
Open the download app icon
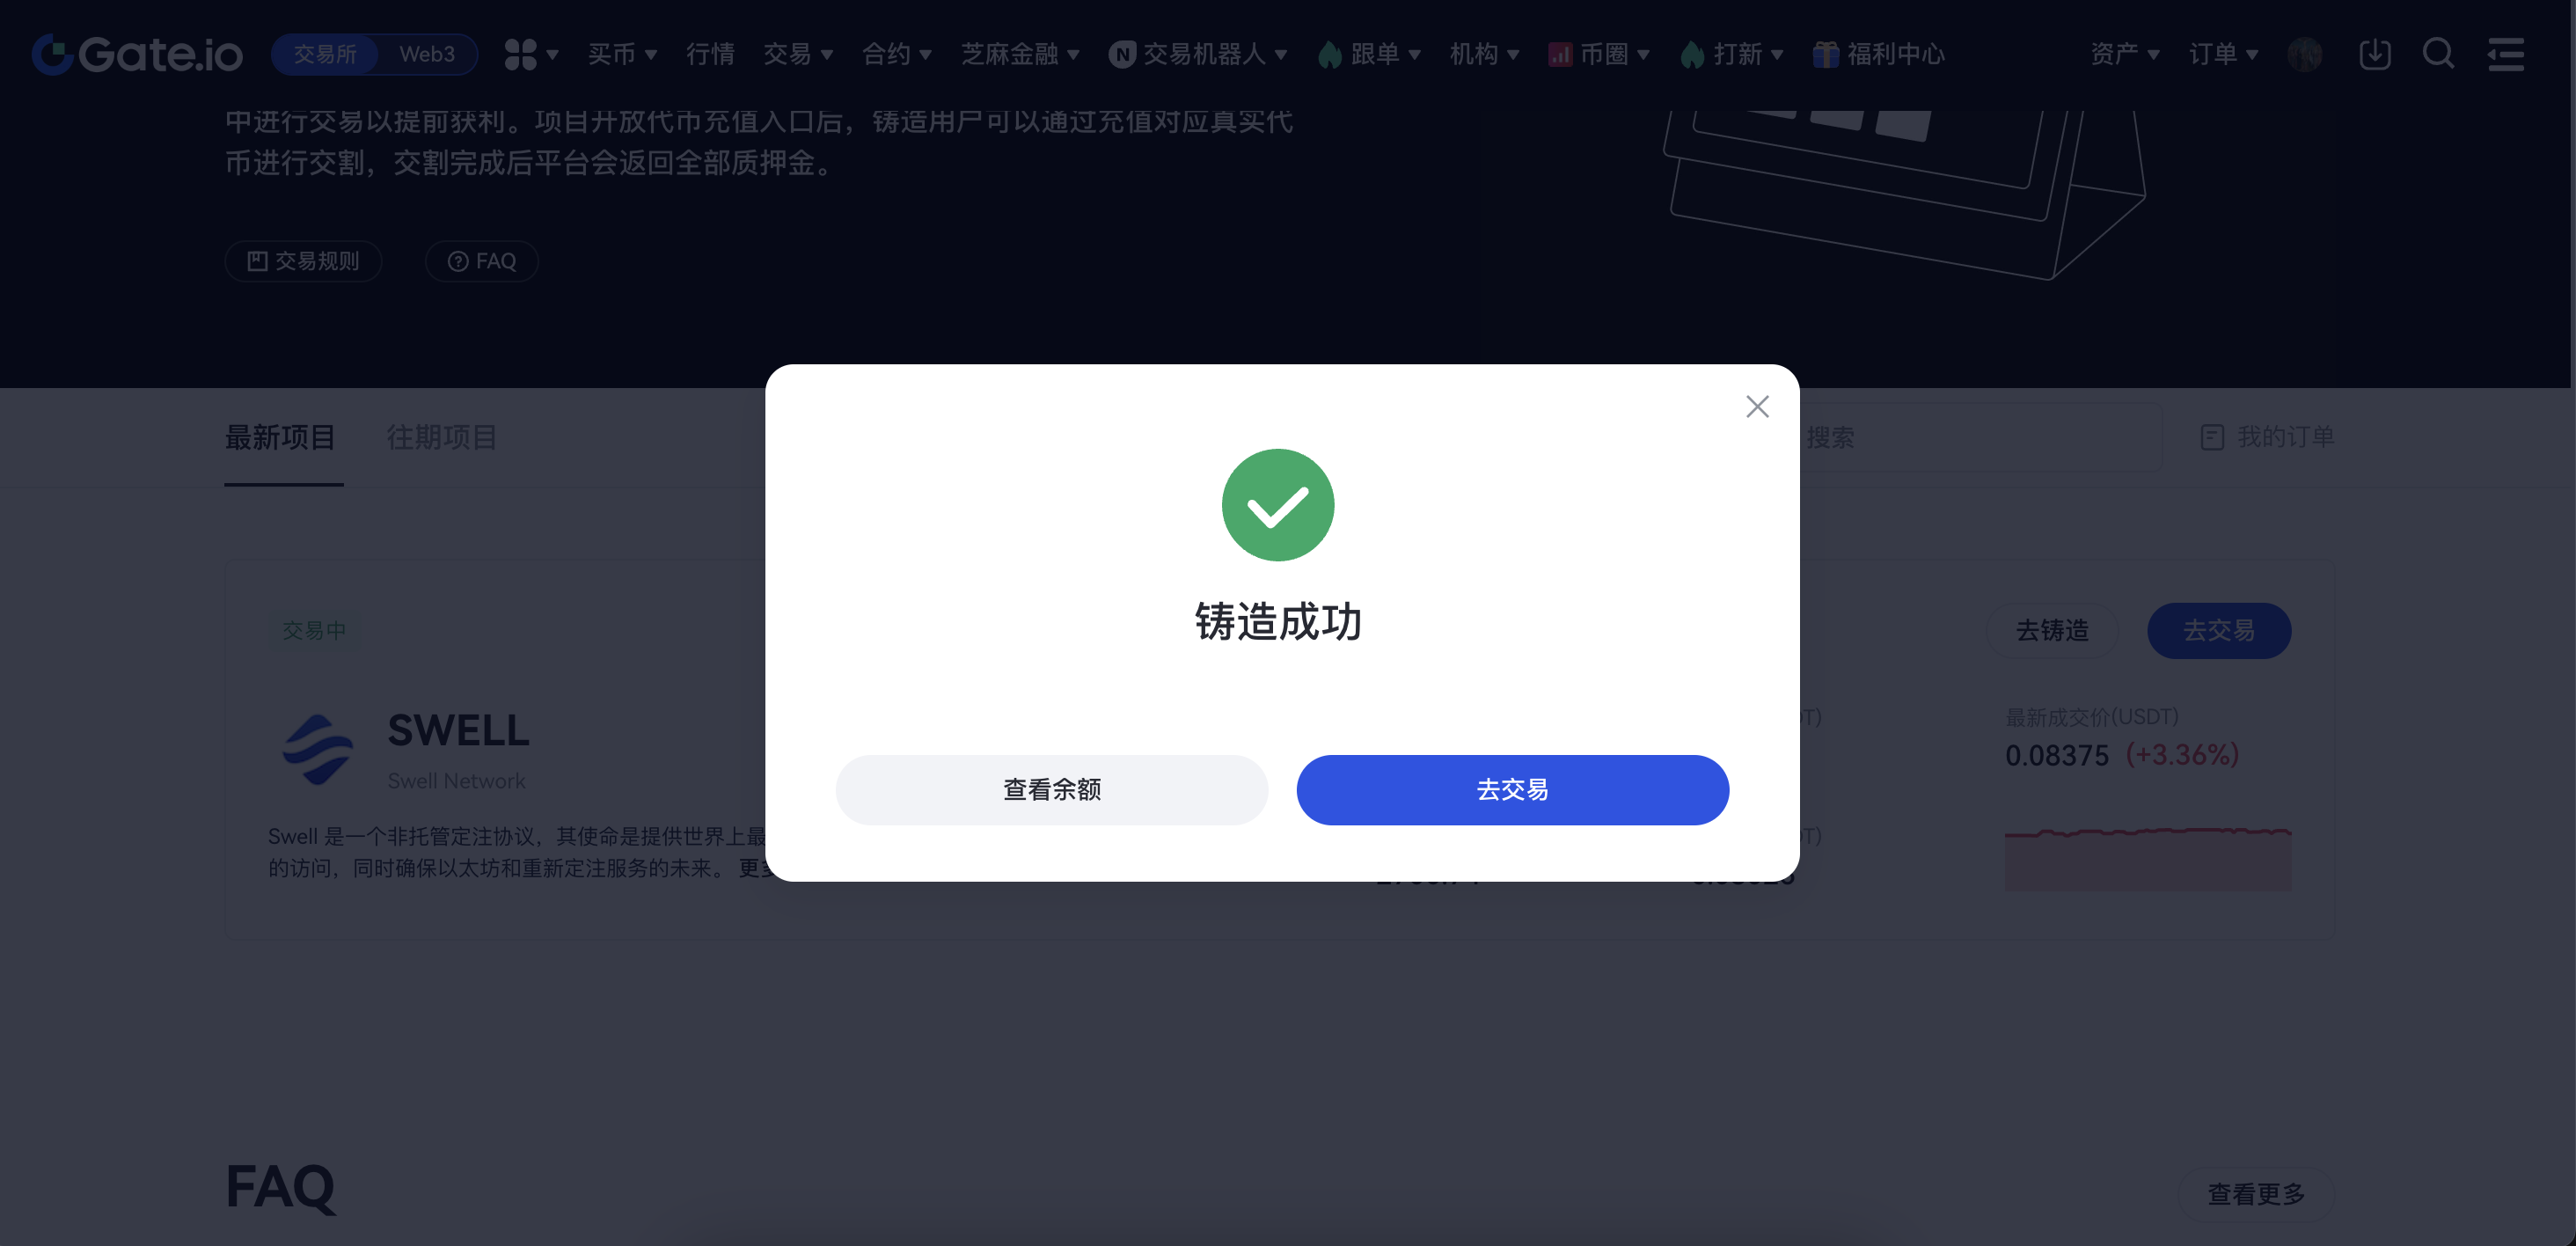coord(2375,54)
